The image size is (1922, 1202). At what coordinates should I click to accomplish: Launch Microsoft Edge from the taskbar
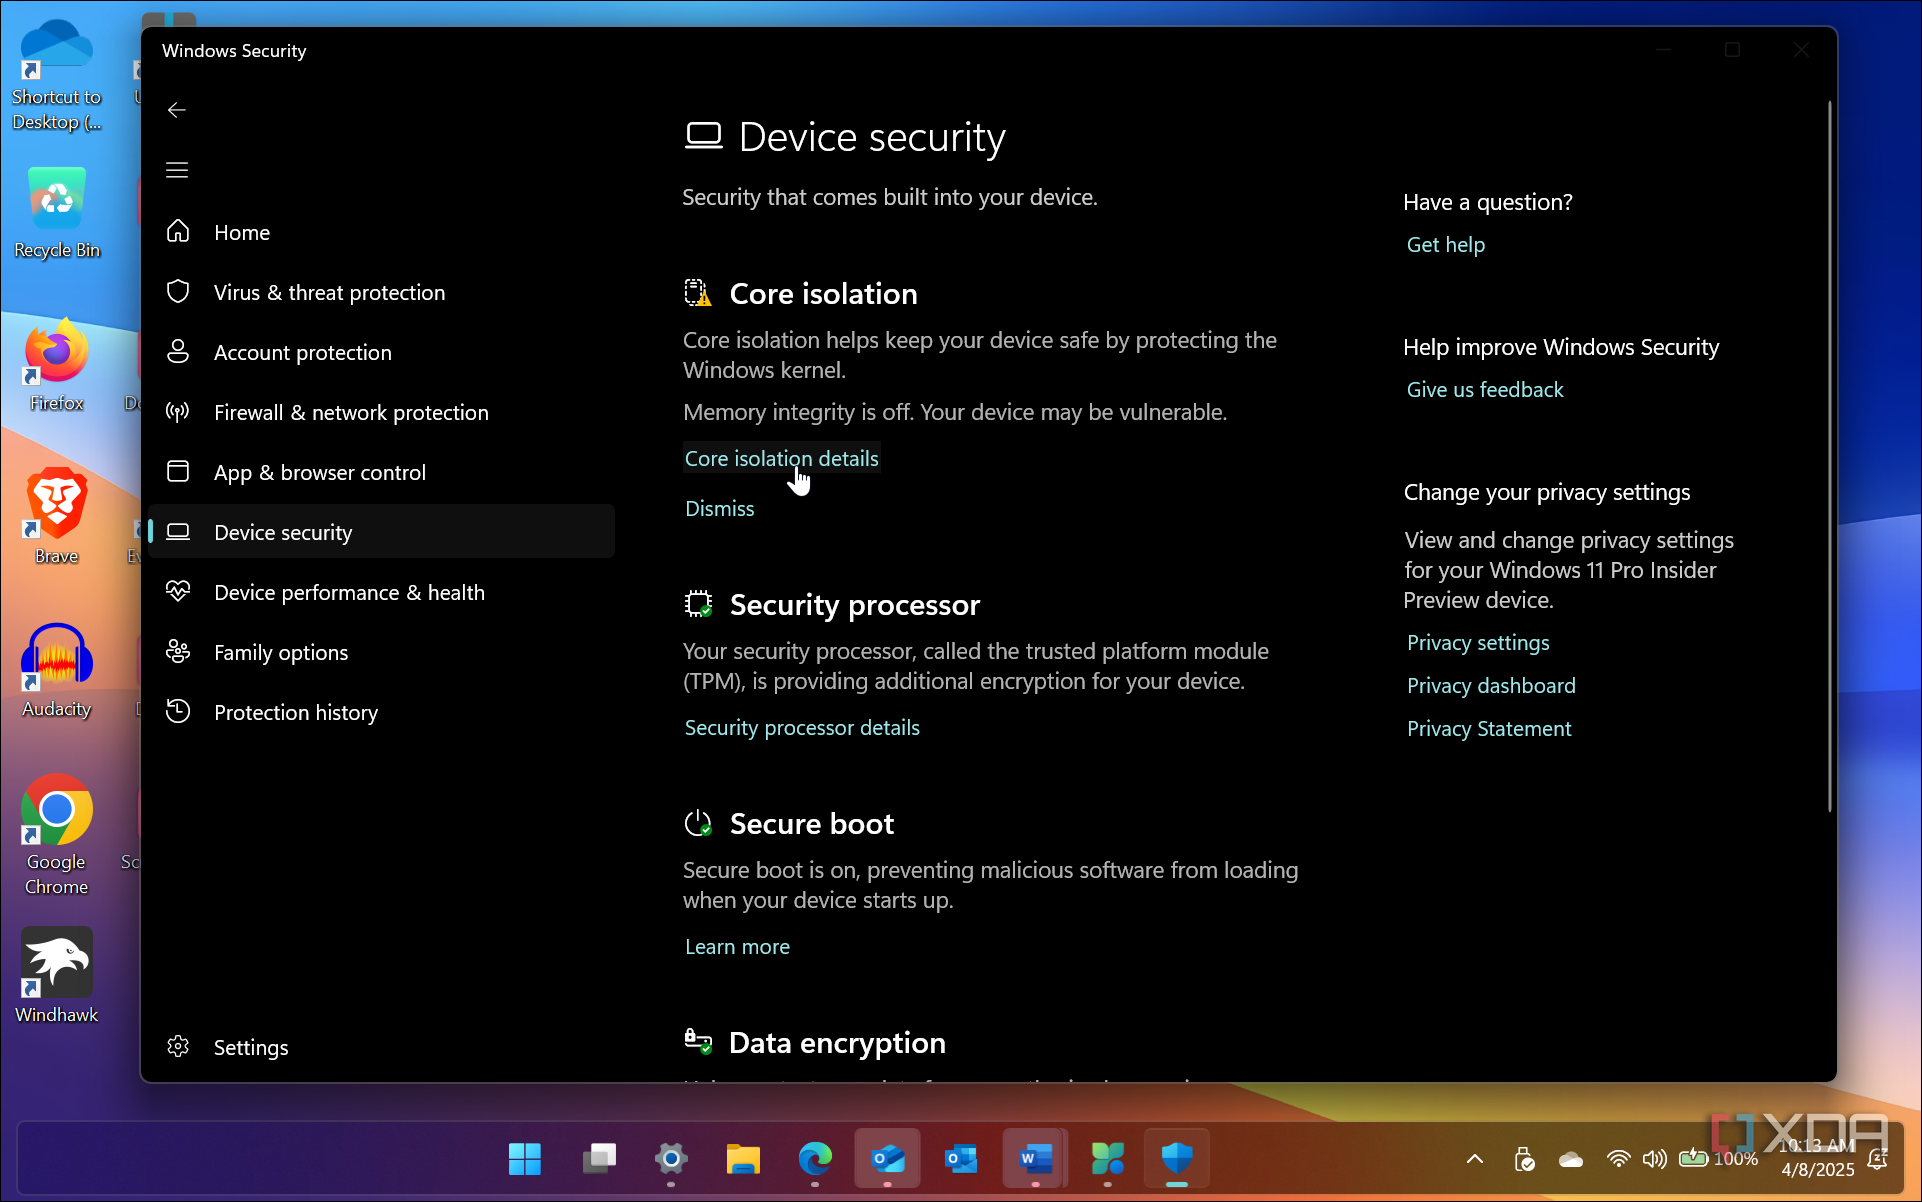coord(815,1159)
